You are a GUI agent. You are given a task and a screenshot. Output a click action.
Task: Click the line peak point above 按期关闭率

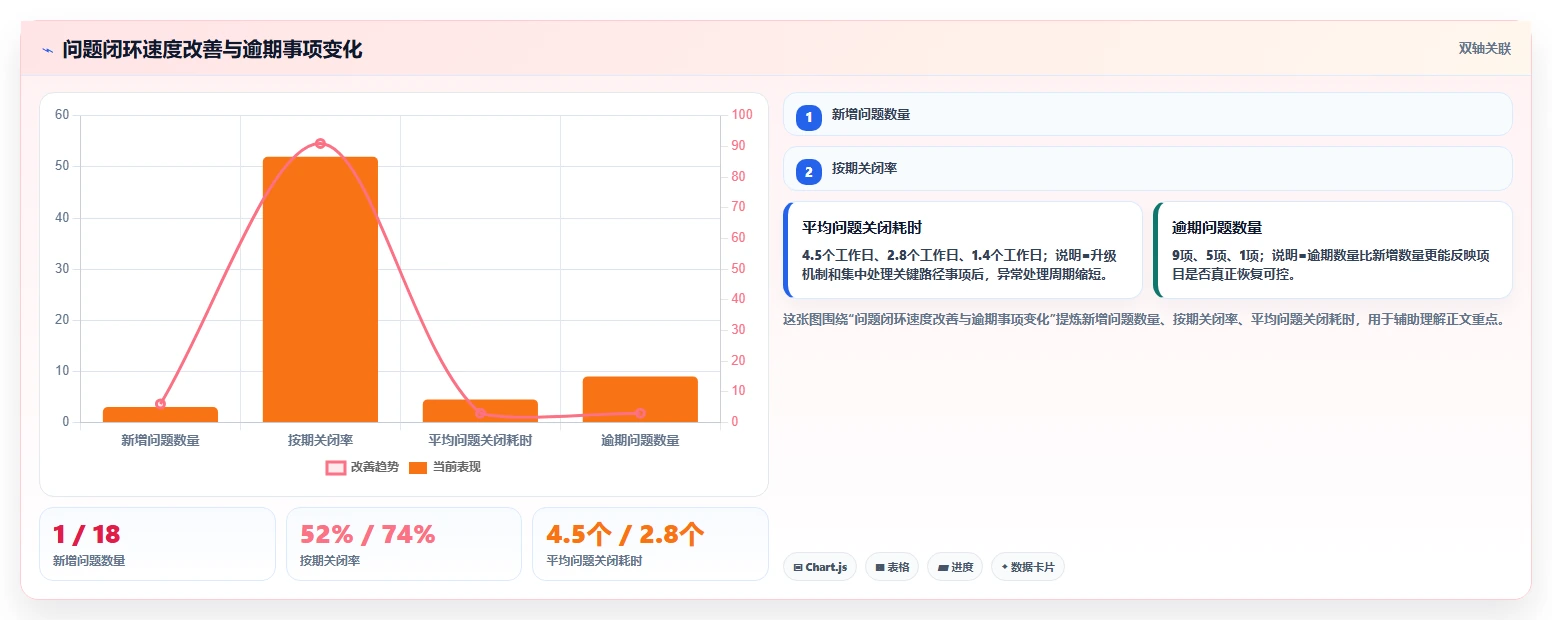tap(320, 143)
